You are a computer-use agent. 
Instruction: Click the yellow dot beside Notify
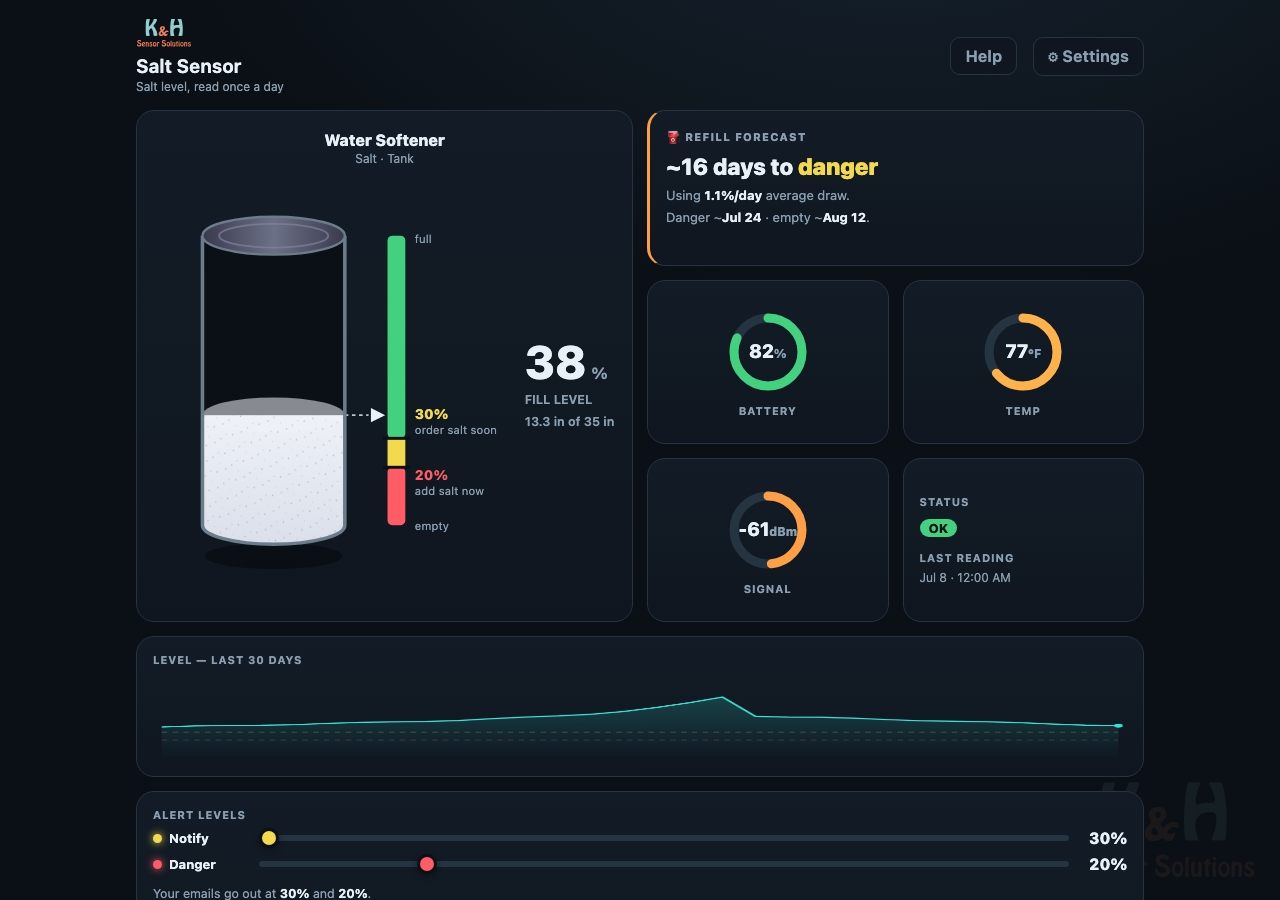[157, 839]
